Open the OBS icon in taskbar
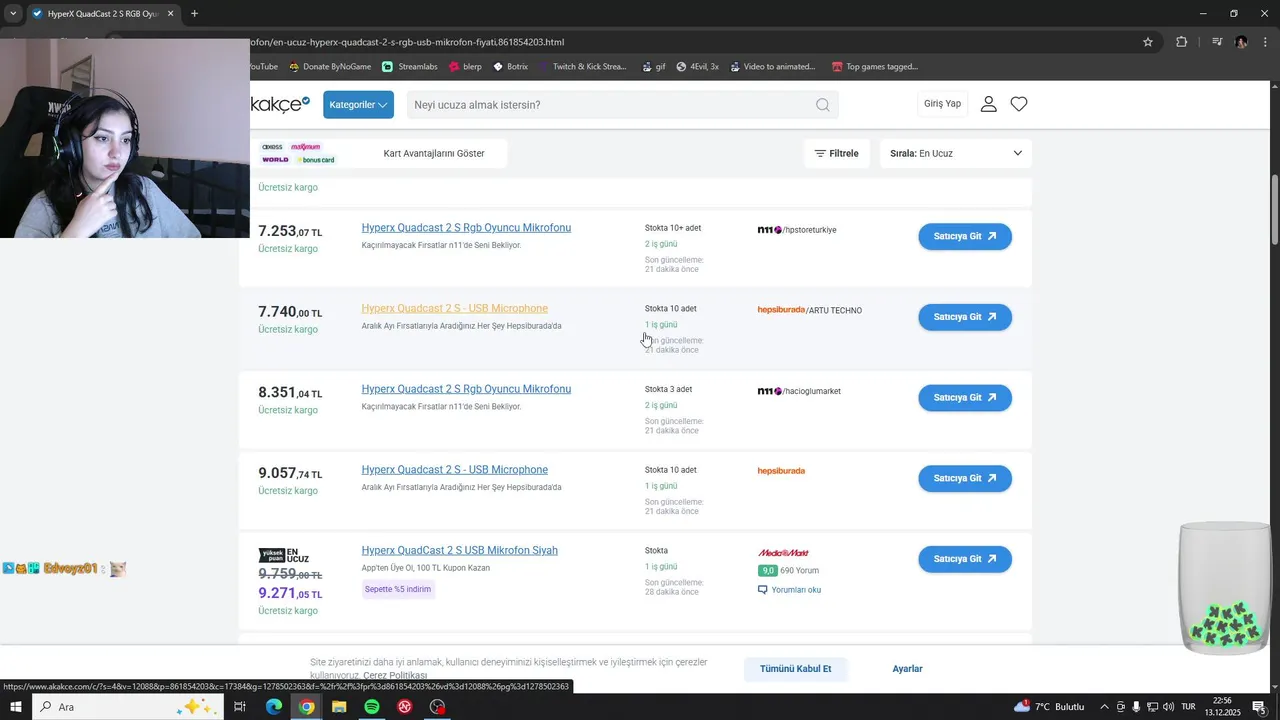Screen dimensions: 1280x720 [437, 707]
